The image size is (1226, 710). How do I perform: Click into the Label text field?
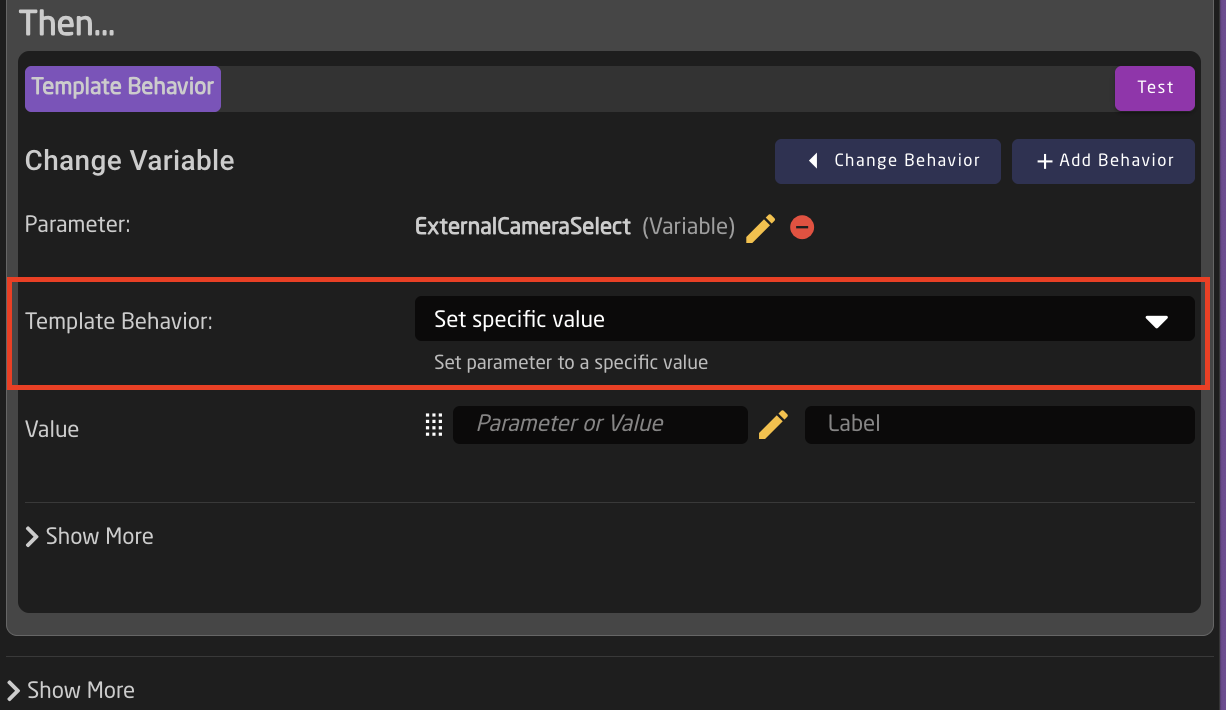(998, 424)
